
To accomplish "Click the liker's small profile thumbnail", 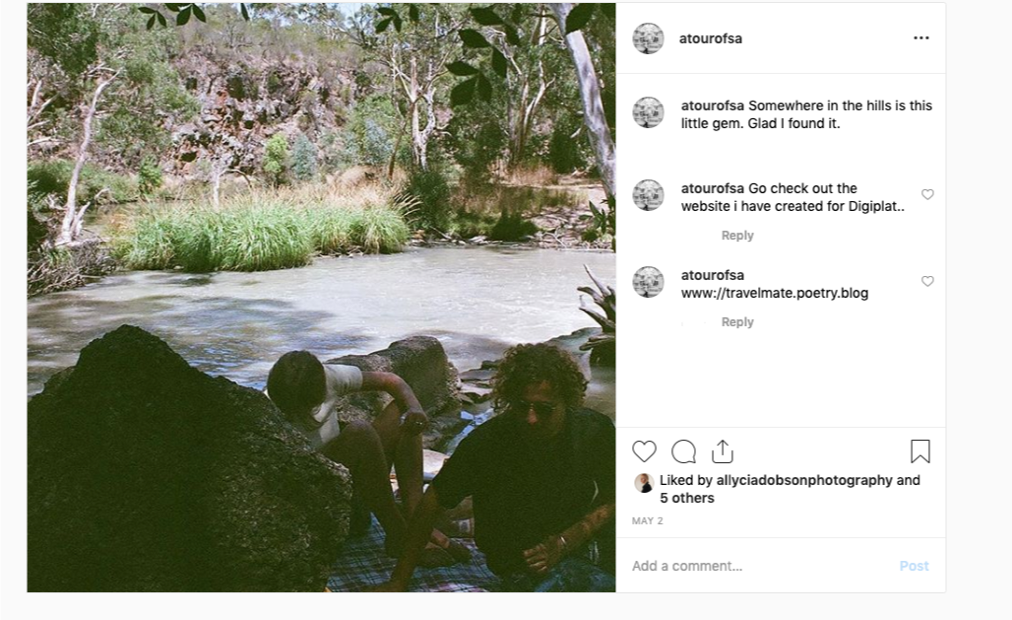I will coord(644,483).
